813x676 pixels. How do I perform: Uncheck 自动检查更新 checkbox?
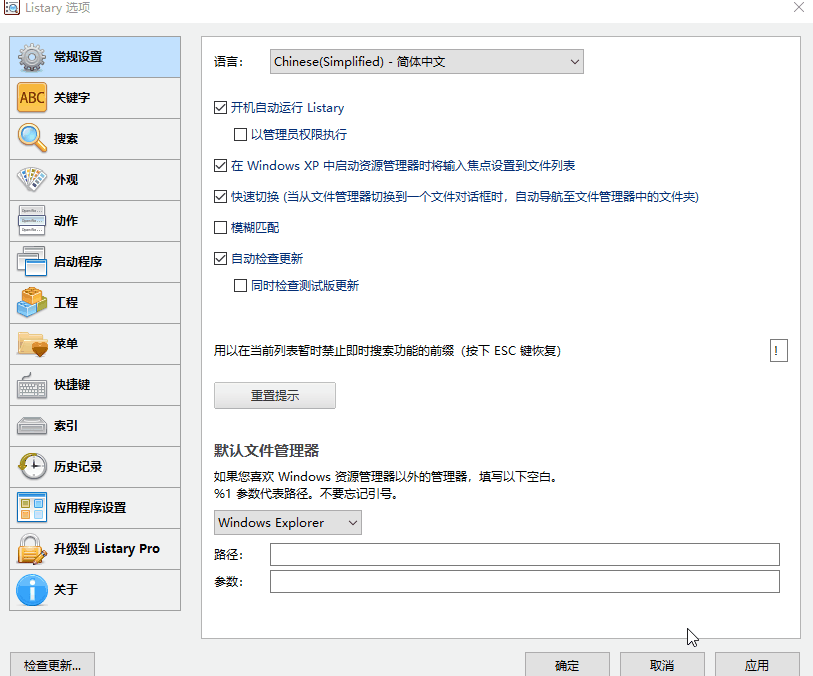pos(220,258)
